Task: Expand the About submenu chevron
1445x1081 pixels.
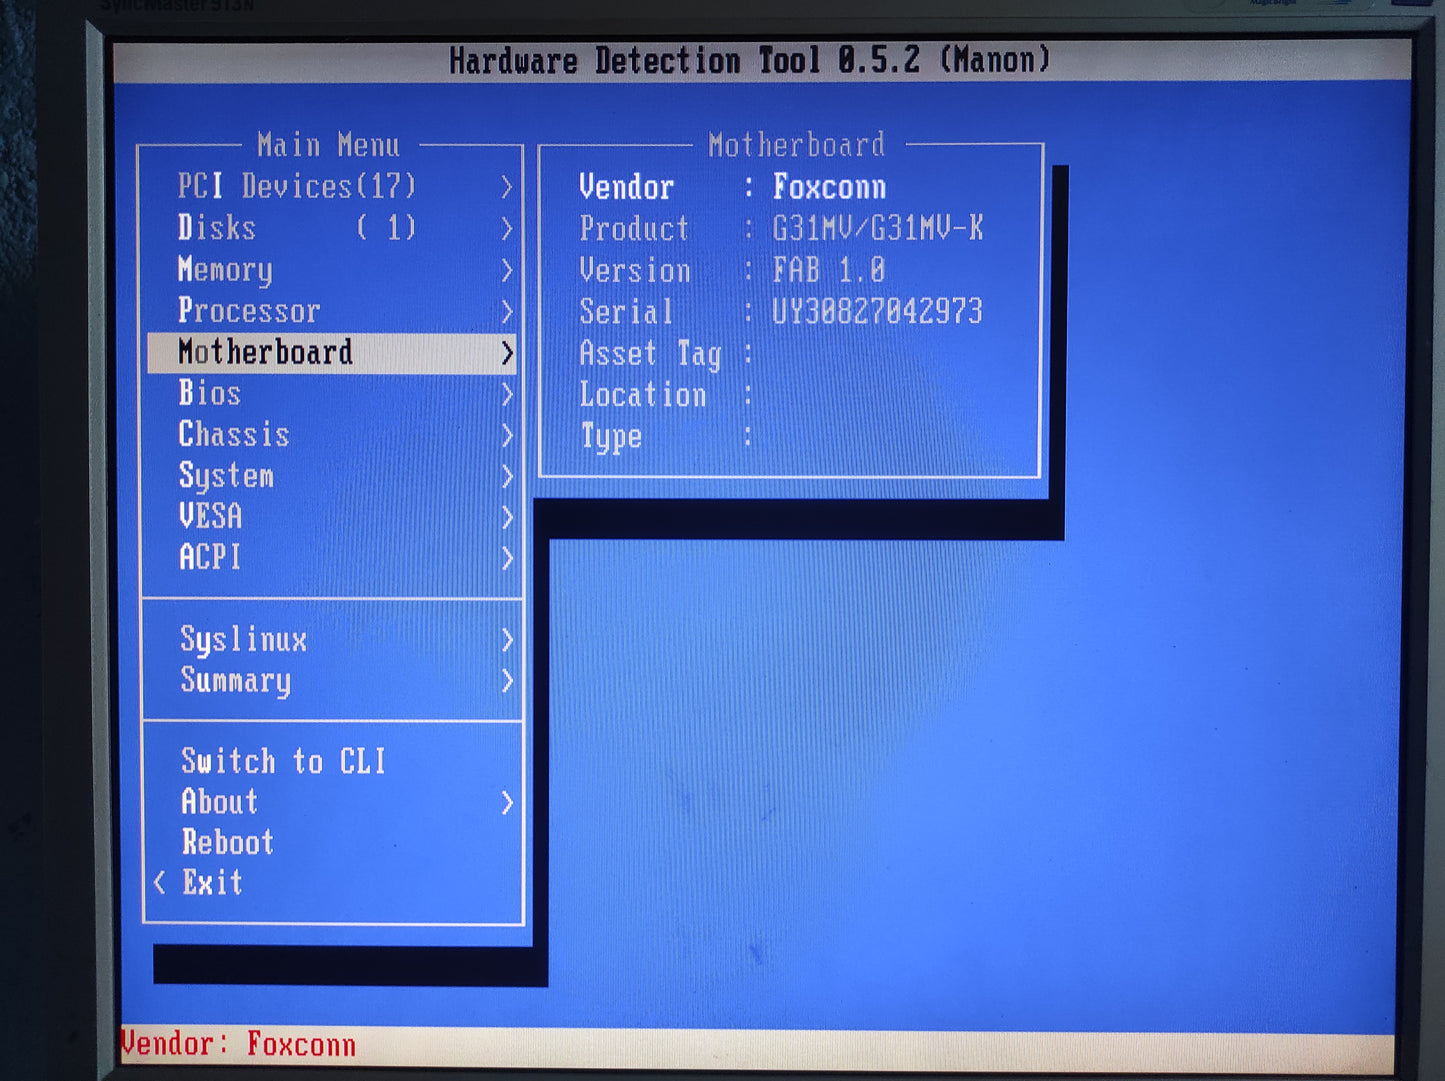Action: (x=508, y=803)
